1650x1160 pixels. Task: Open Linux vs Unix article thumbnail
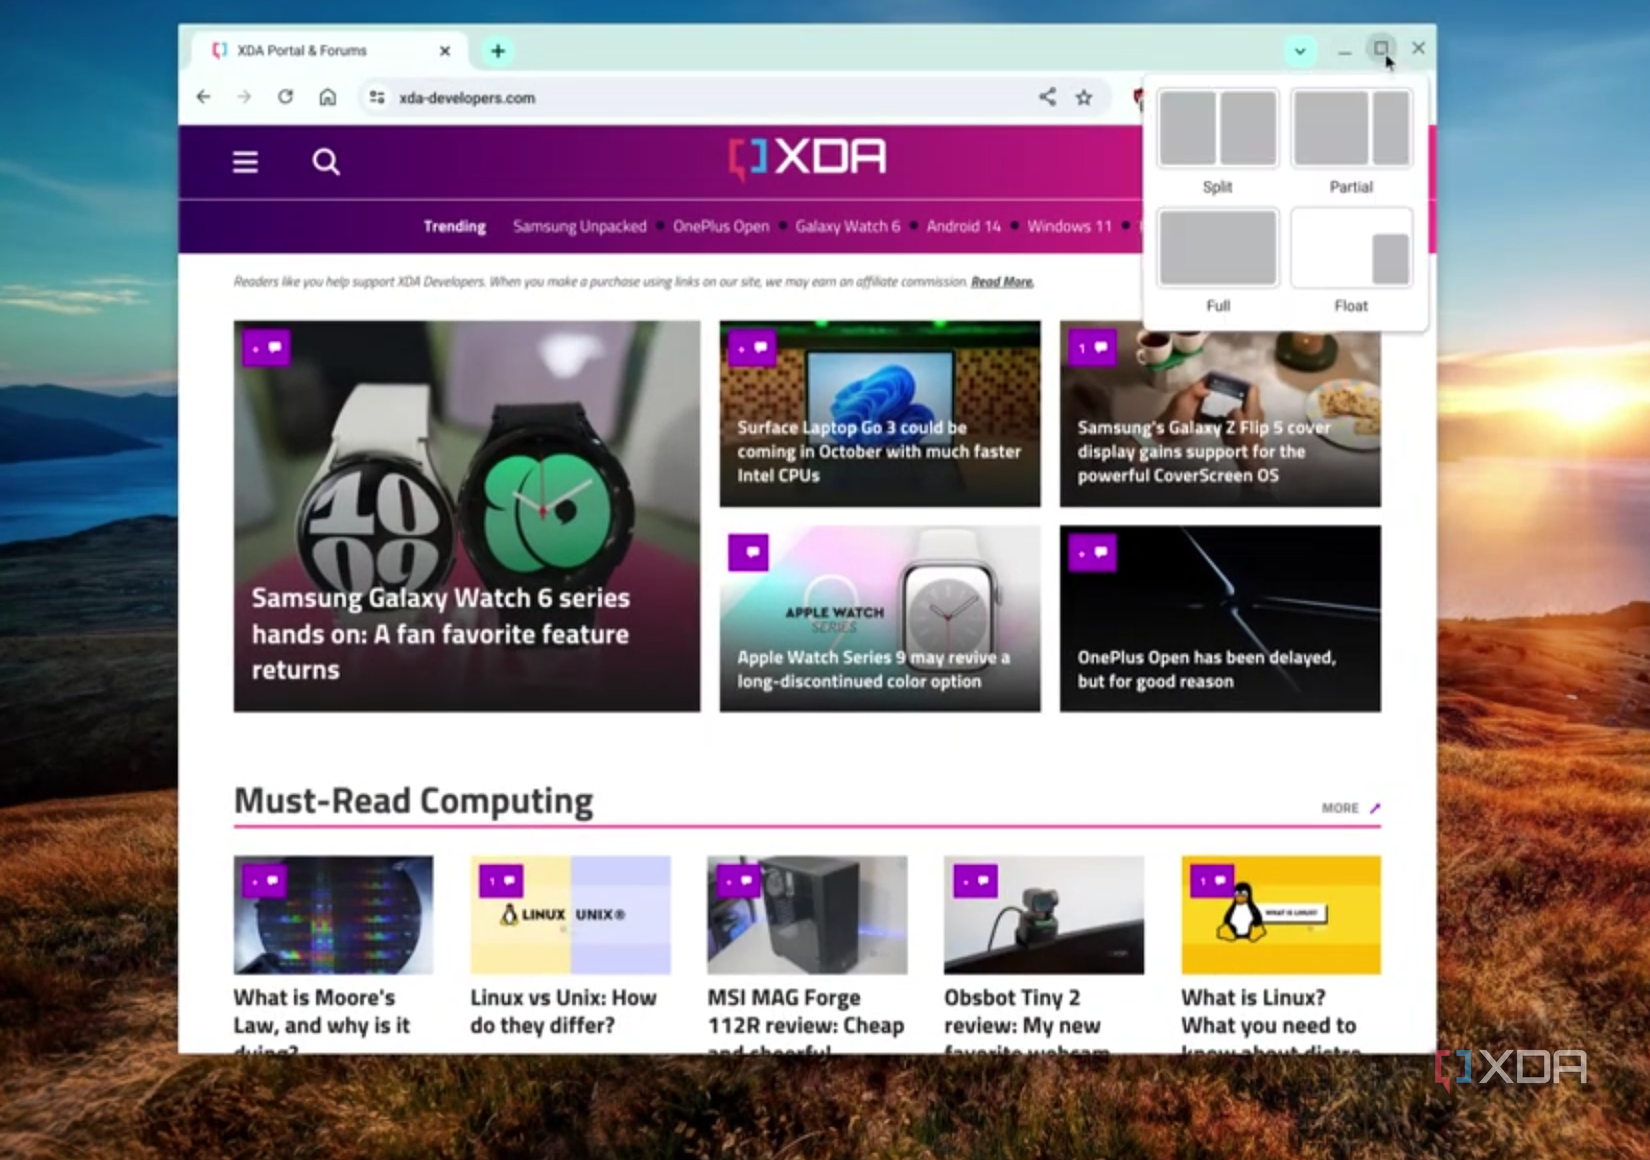570,915
